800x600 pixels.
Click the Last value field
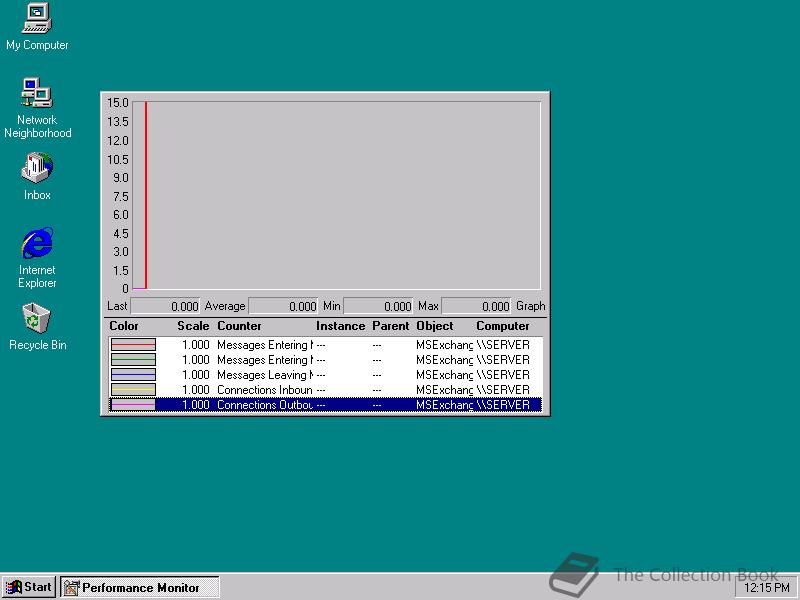pyautogui.click(x=165, y=306)
